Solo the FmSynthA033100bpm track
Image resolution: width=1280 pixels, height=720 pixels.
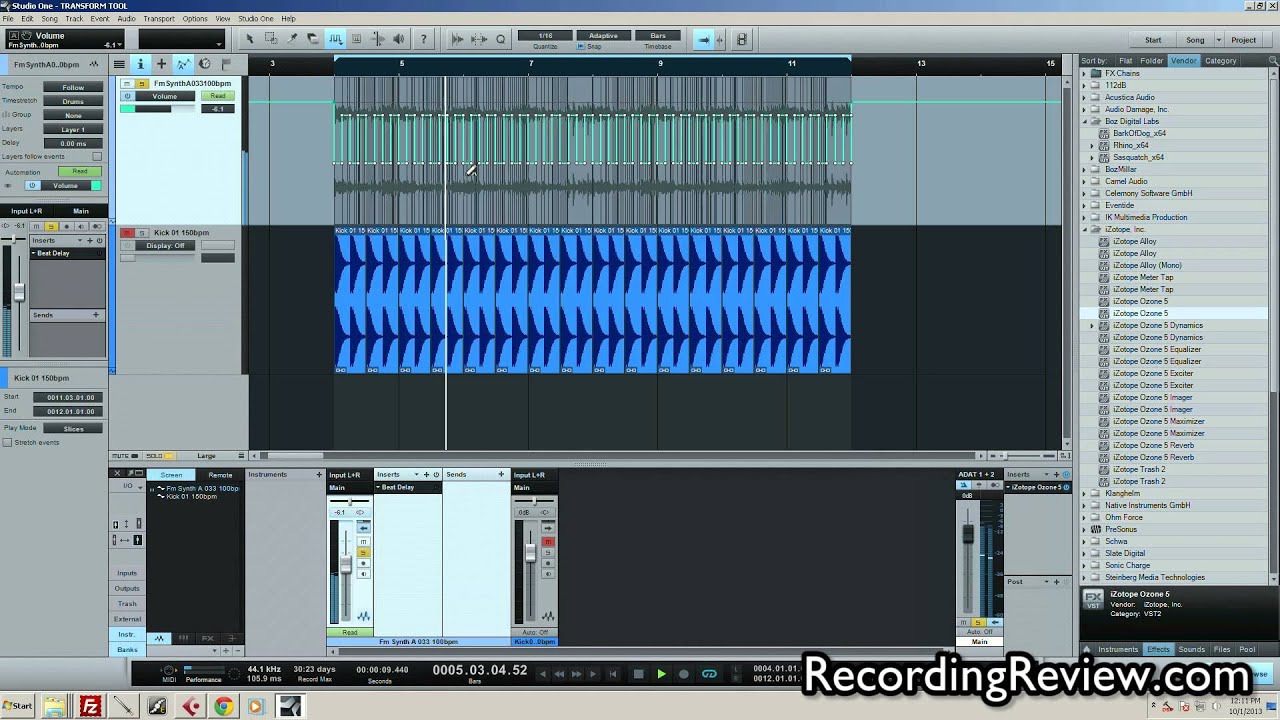(141, 84)
